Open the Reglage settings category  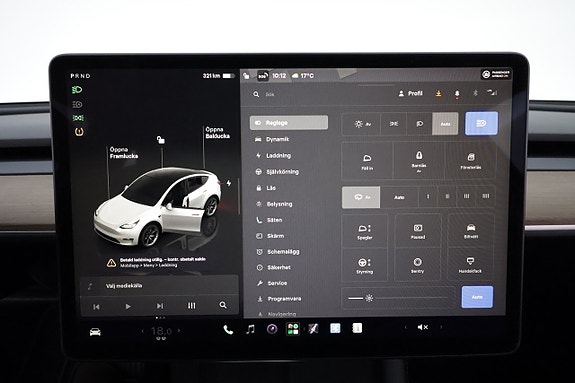click(289, 123)
